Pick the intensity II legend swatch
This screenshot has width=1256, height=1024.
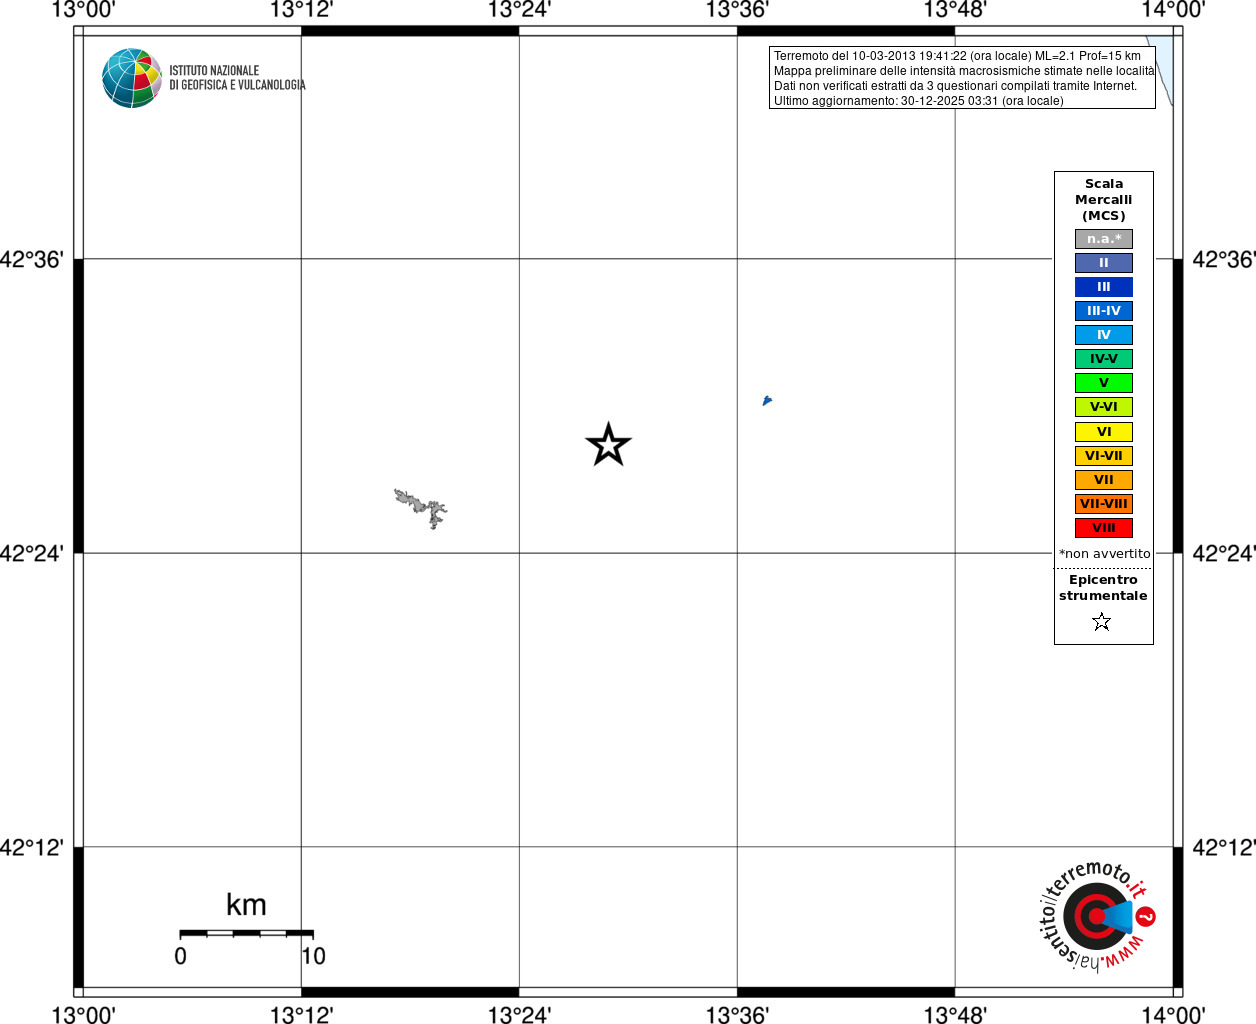(x=1104, y=263)
